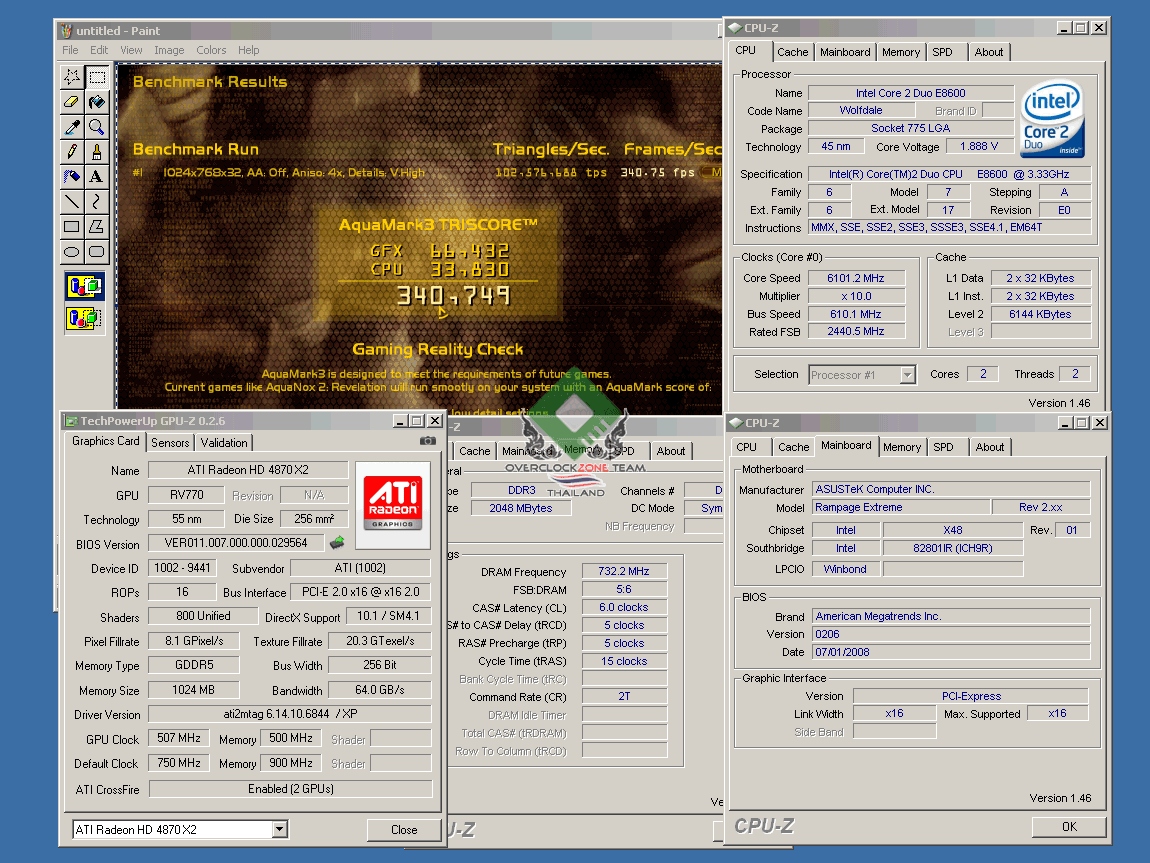Select the Graphics Card tab in GPU-Z
The width and height of the screenshot is (1150, 863).
(x=106, y=441)
